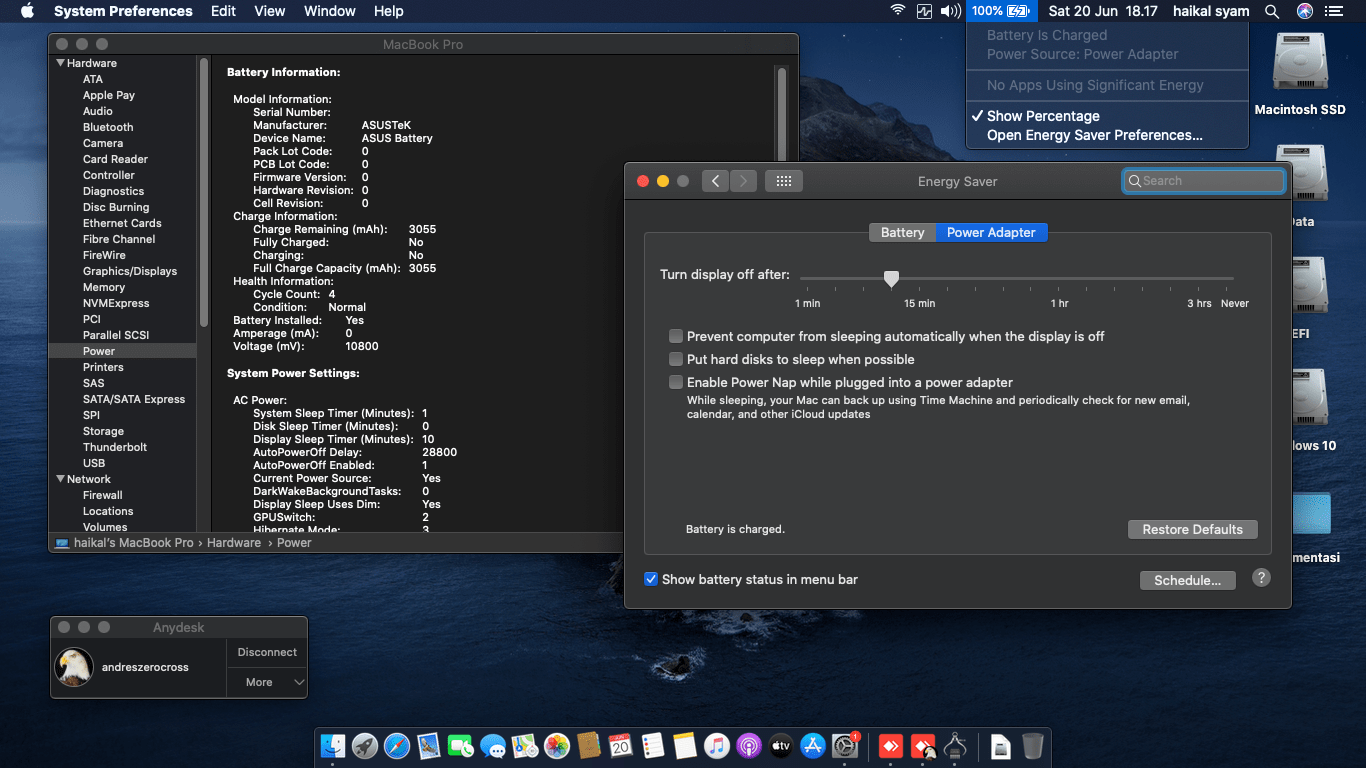
Task: Select USB in the Hardware list
Action: coord(94,463)
